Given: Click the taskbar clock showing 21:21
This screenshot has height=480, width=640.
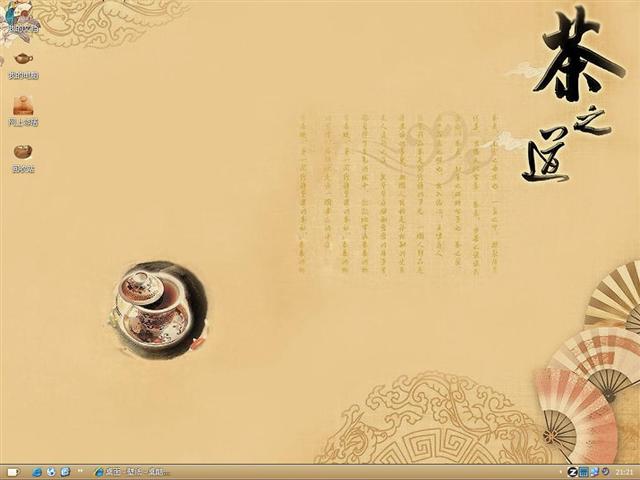Looking at the screenshot, I should (x=624, y=472).
